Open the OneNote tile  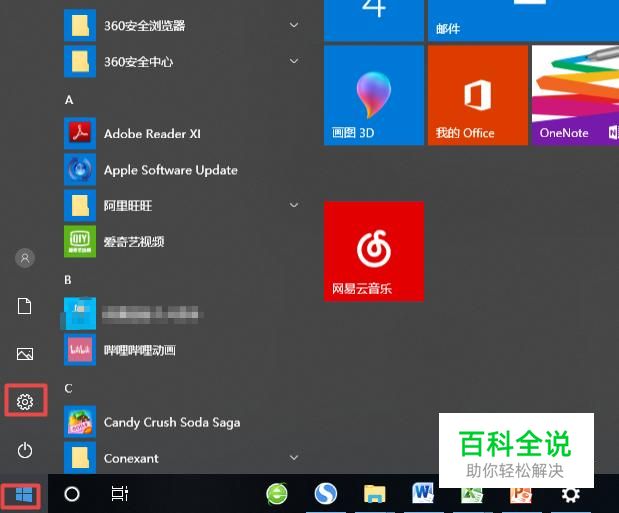click(x=575, y=95)
